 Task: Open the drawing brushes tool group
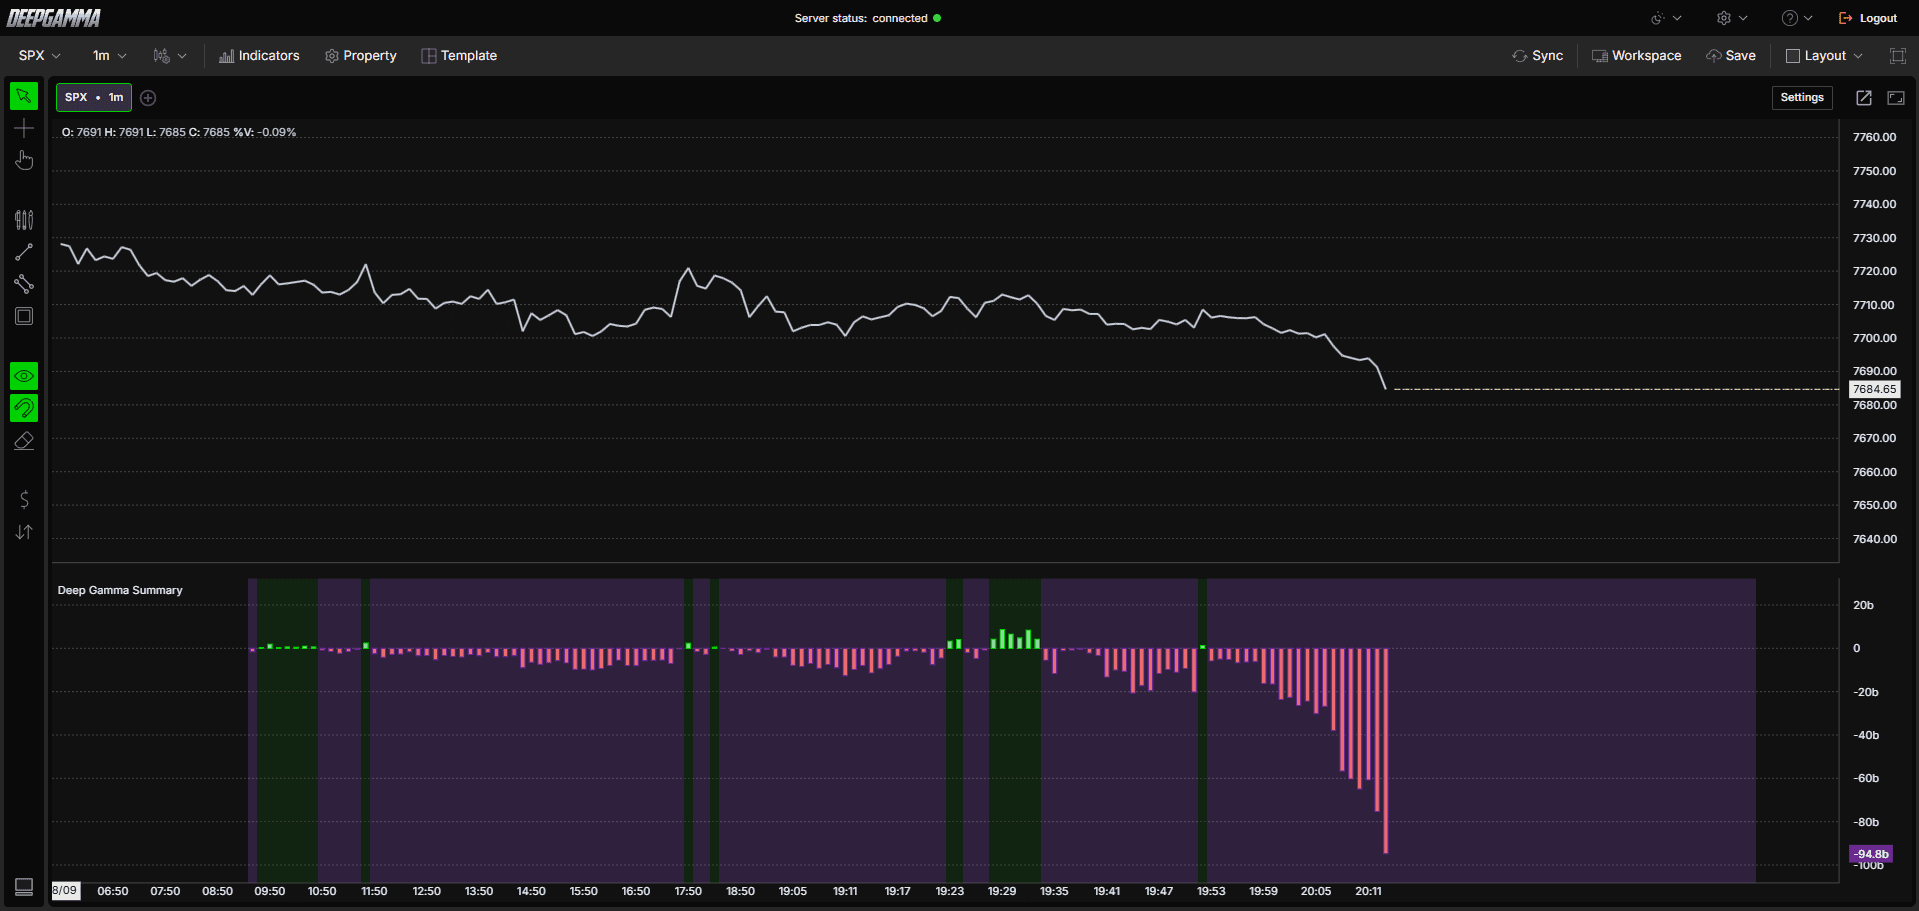pos(24,220)
